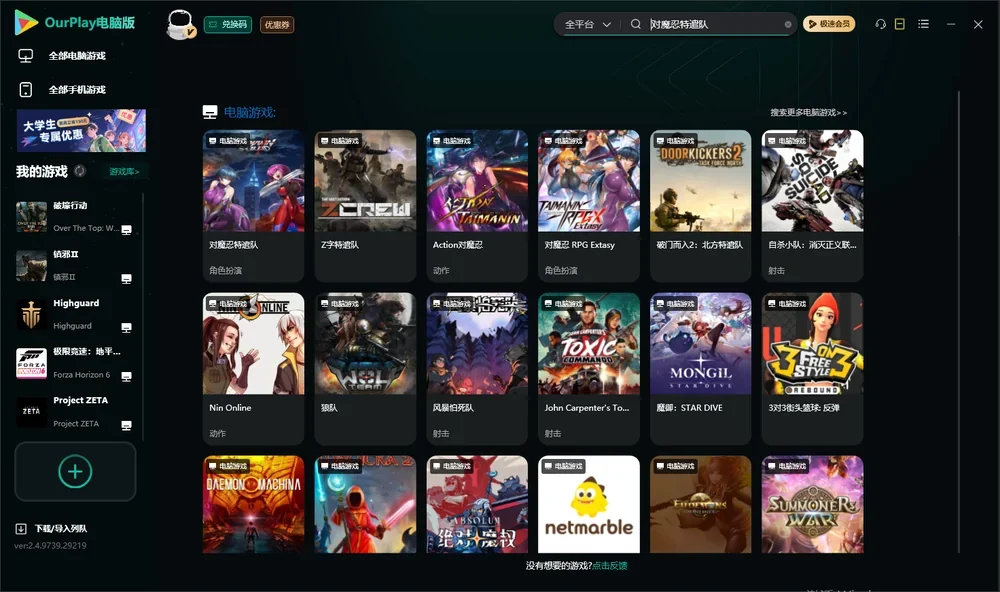This screenshot has width=1000, height=592.
Task: Click PC icon on the Forza Horizon 6 row
Action: tap(126, 376)
